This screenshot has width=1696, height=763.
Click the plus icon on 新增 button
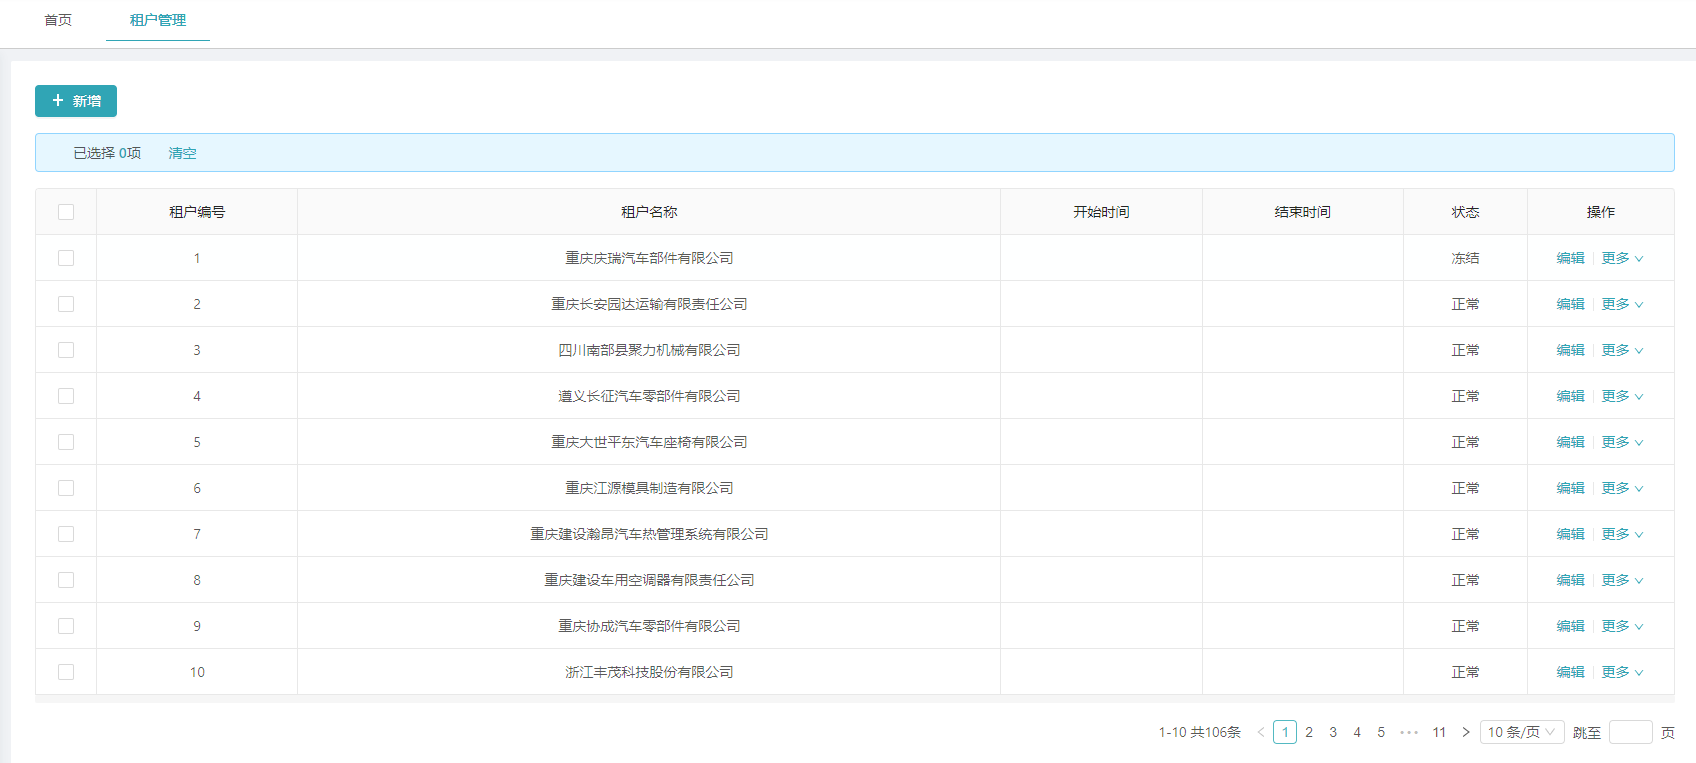58,101
